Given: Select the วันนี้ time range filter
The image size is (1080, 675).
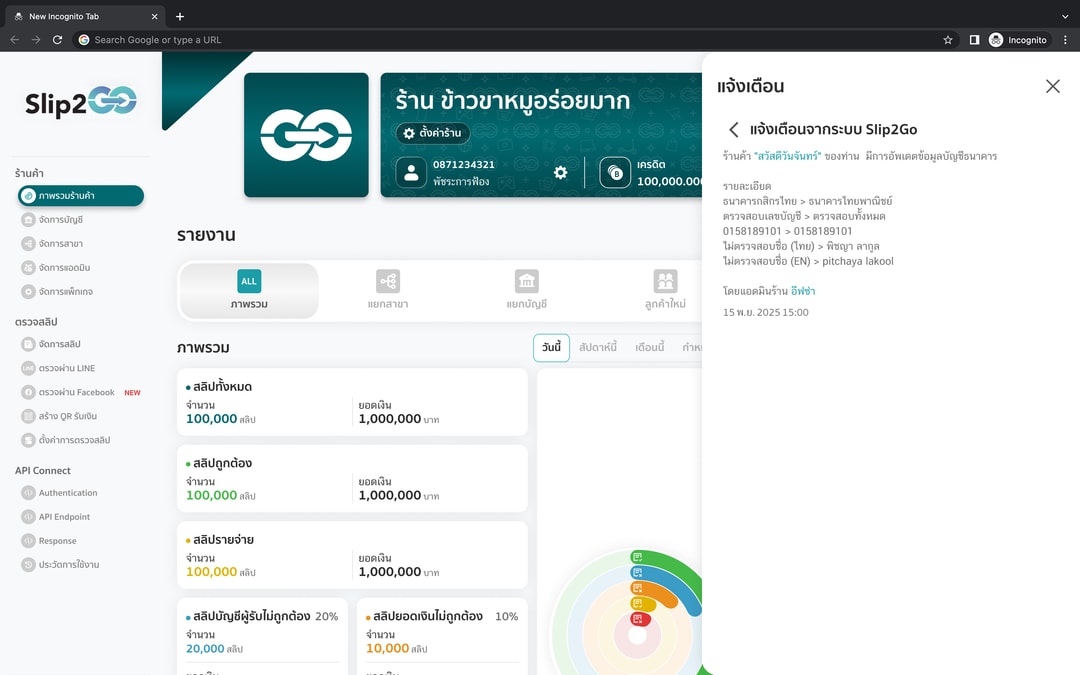Looking at the screenshot, I should point(551,348).
